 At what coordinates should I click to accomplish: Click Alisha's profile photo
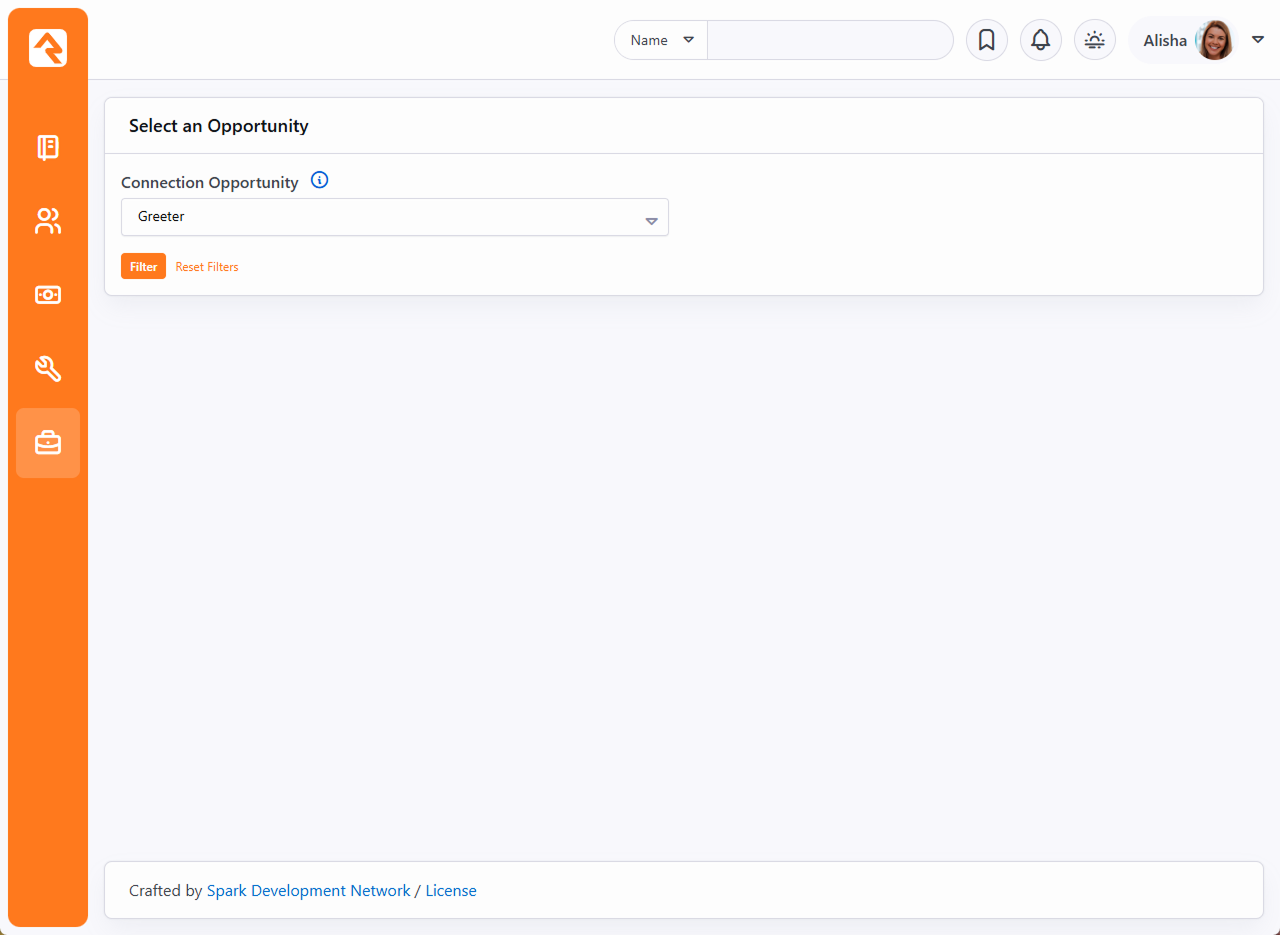[1214, 40]
